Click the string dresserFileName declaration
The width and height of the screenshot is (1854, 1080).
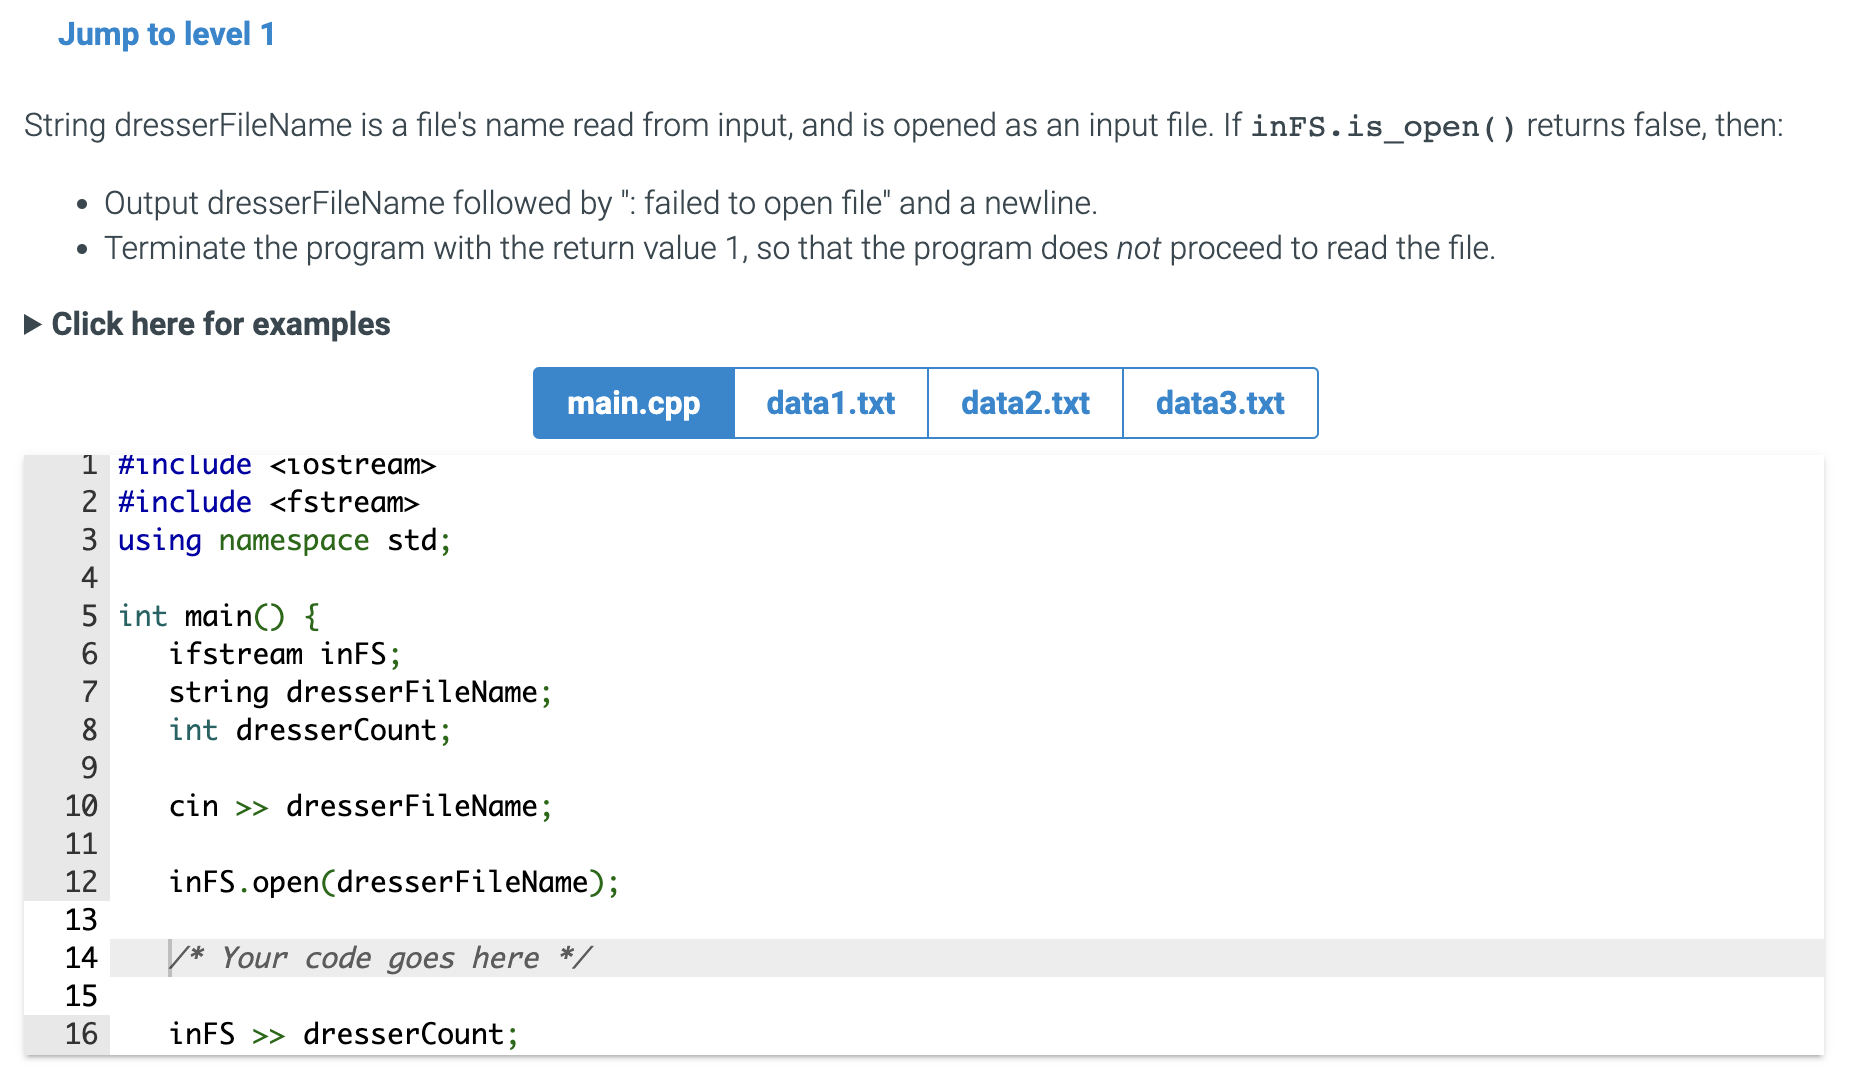[358, 692]
